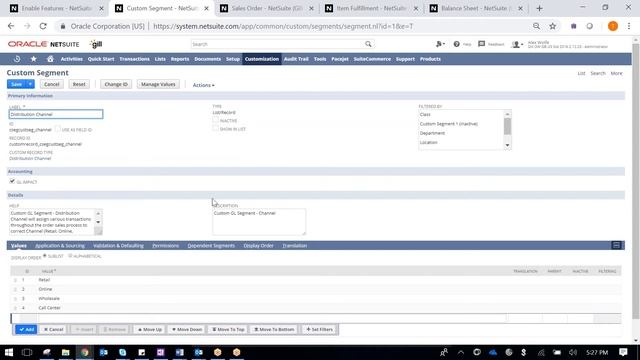Click the Oracle NetSuite logo
640x360 pixels.
[x=44, y=44]
